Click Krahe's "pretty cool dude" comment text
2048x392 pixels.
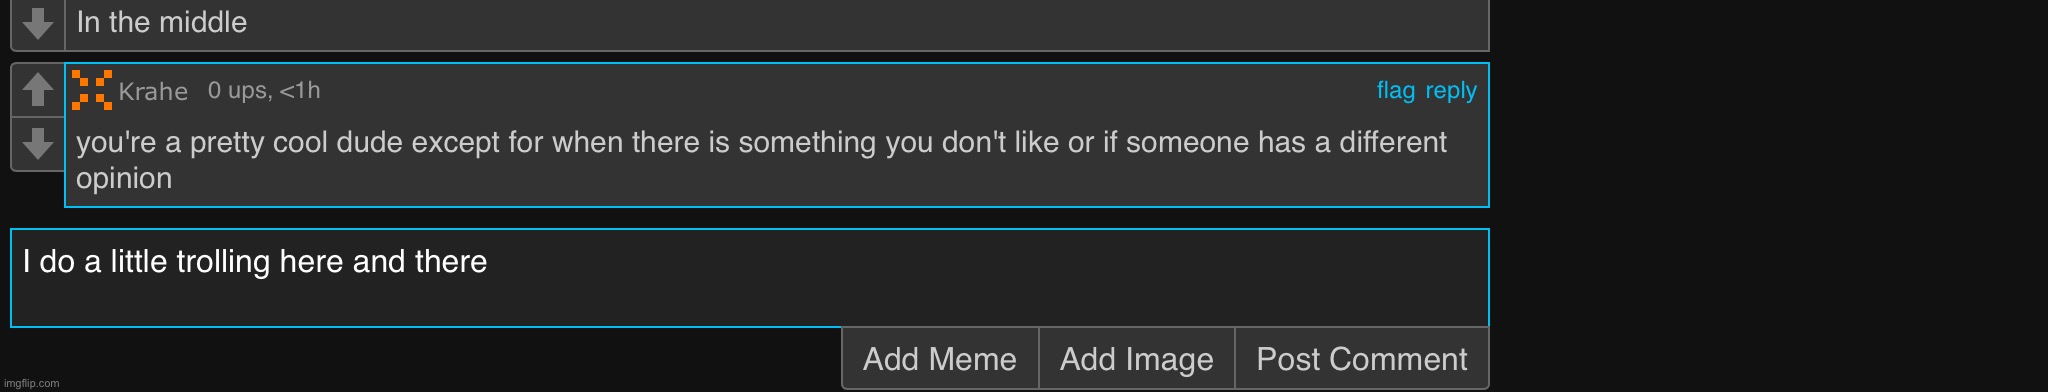click(x=761, y=160)
